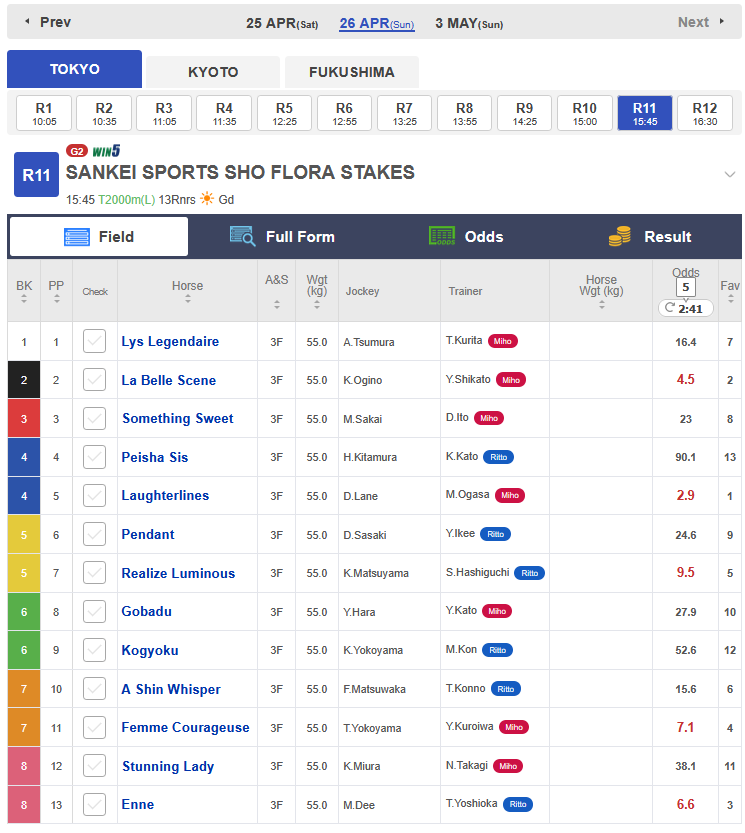Refresh odds using the 2:41 timer button

pyautogui.click(x=685, y=309)
